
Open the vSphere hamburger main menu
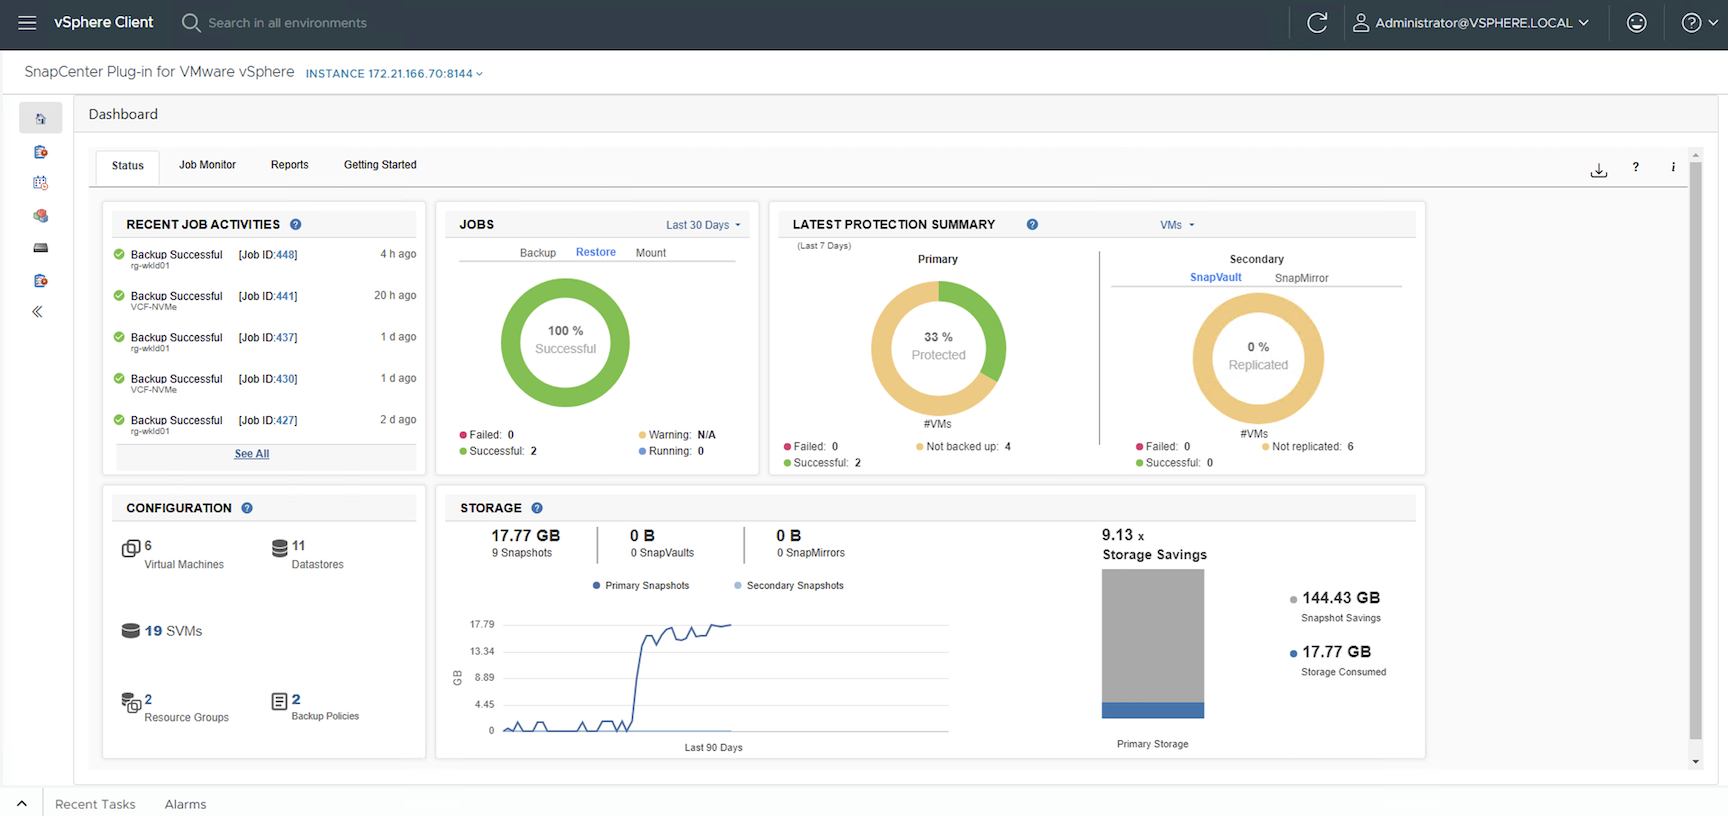tap(27, 23)
